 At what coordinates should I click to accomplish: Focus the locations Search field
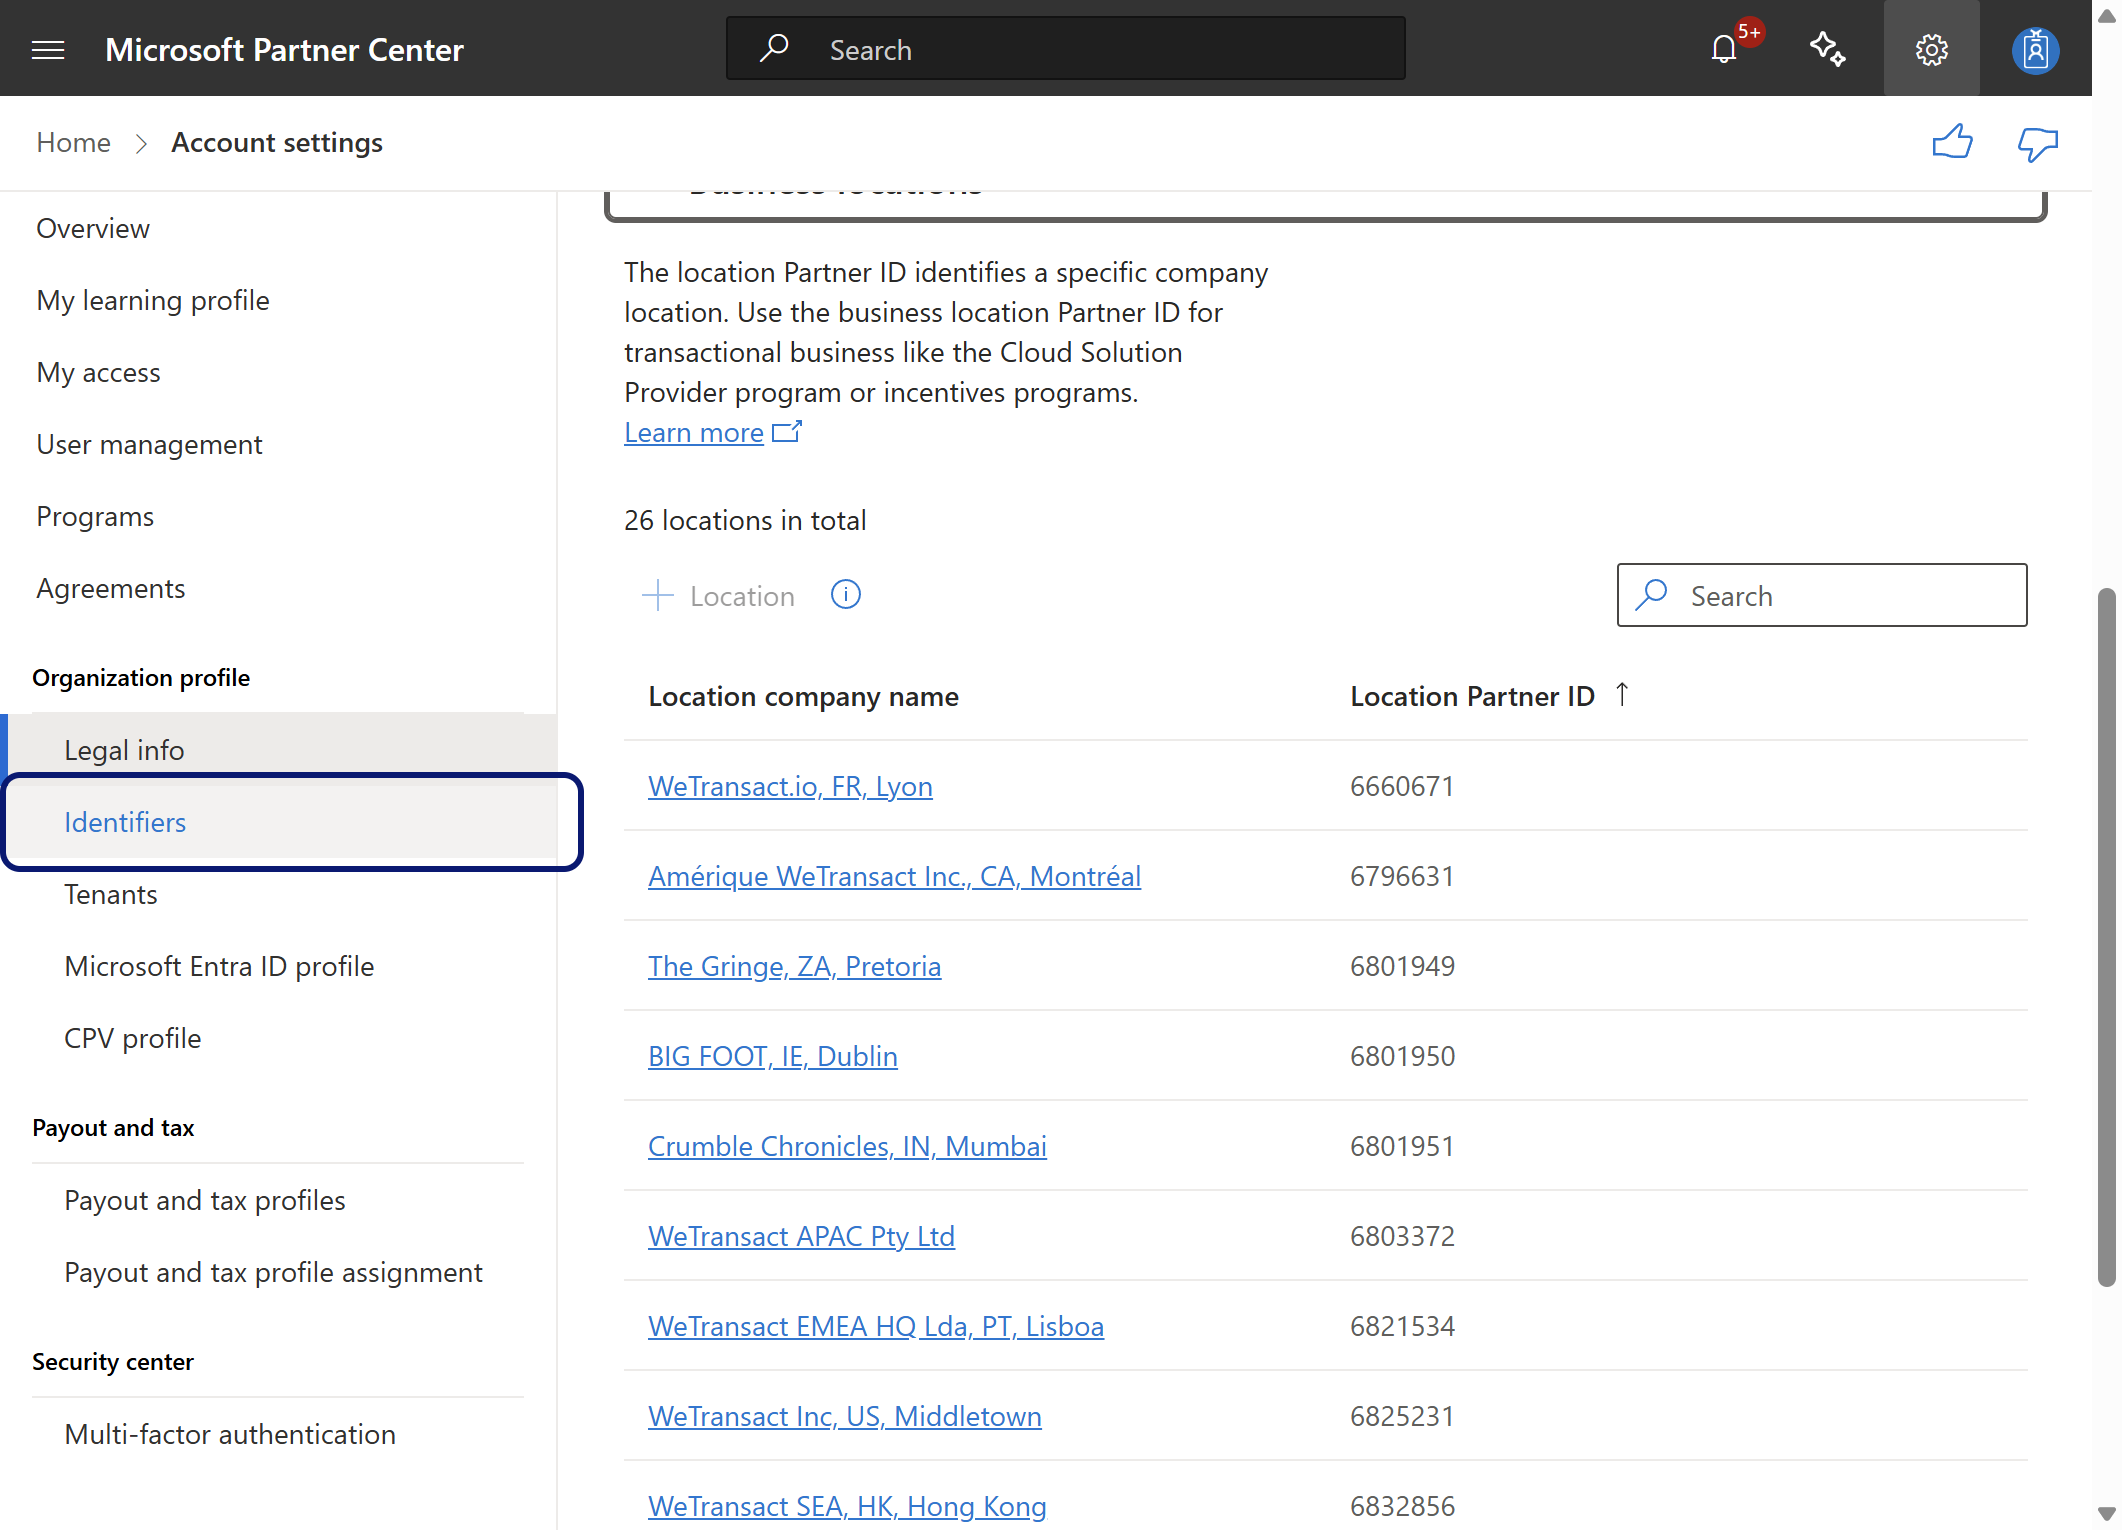coord(1822,595)
